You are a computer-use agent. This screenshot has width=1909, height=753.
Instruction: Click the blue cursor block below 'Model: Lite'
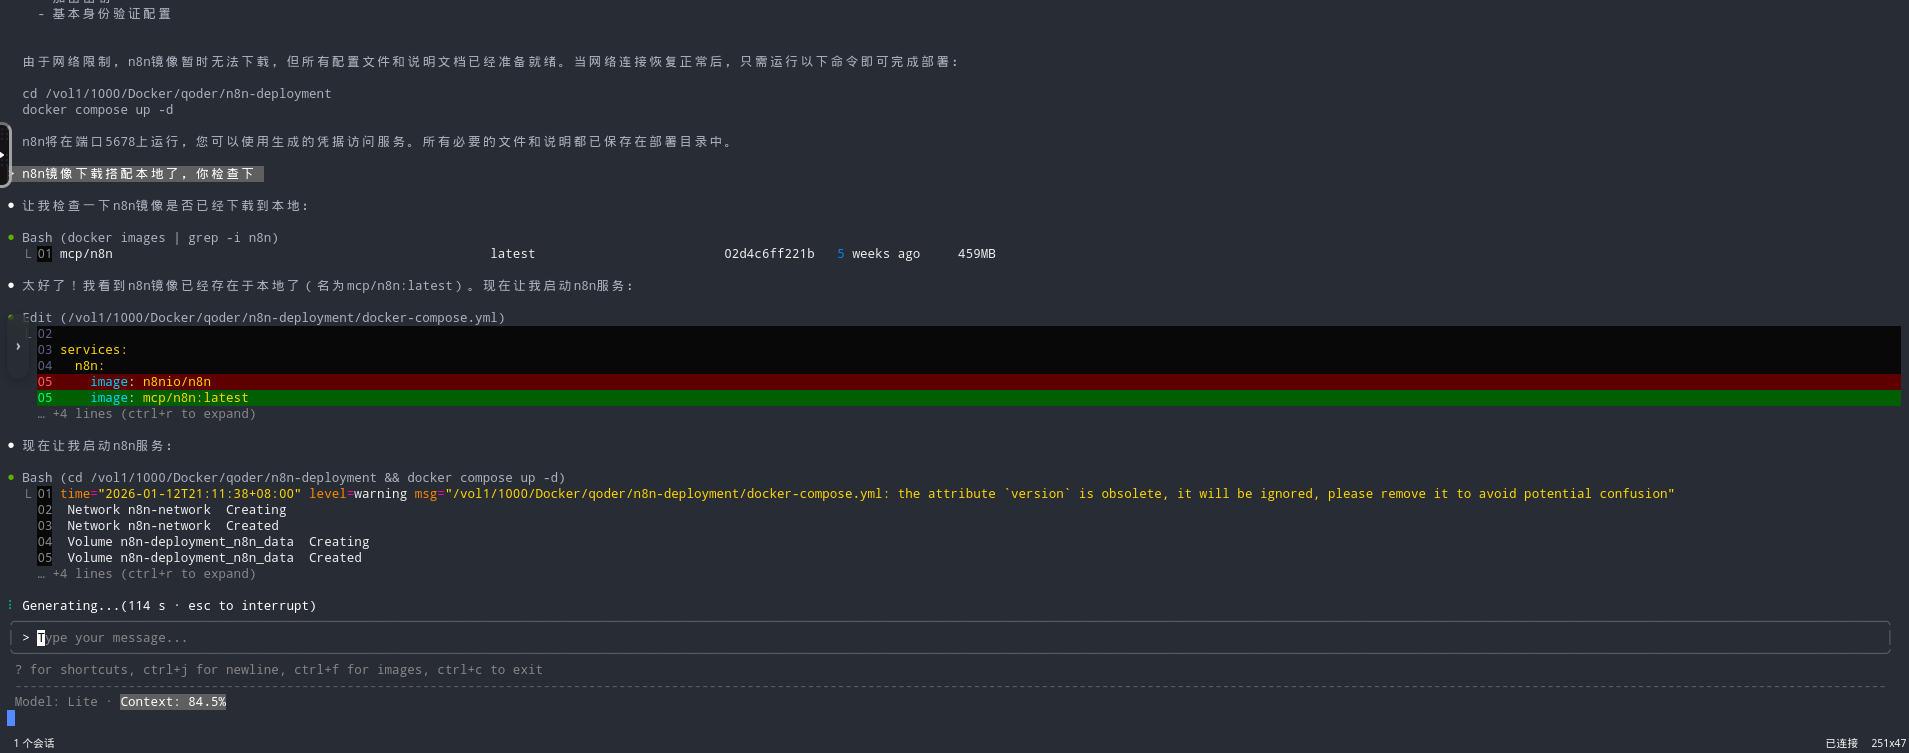coord(11,718)
